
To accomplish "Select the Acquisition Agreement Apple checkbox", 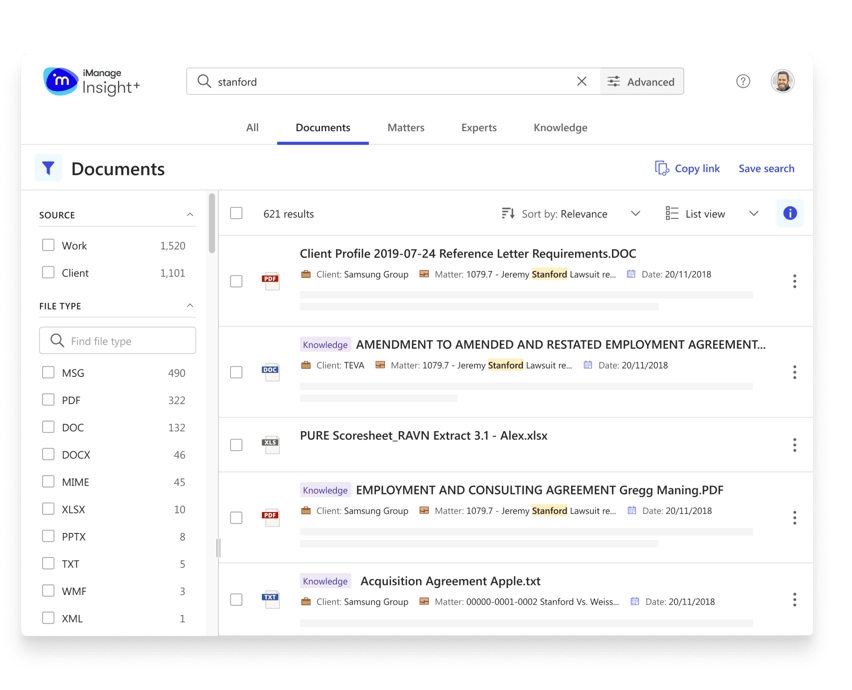I will 236,599.
